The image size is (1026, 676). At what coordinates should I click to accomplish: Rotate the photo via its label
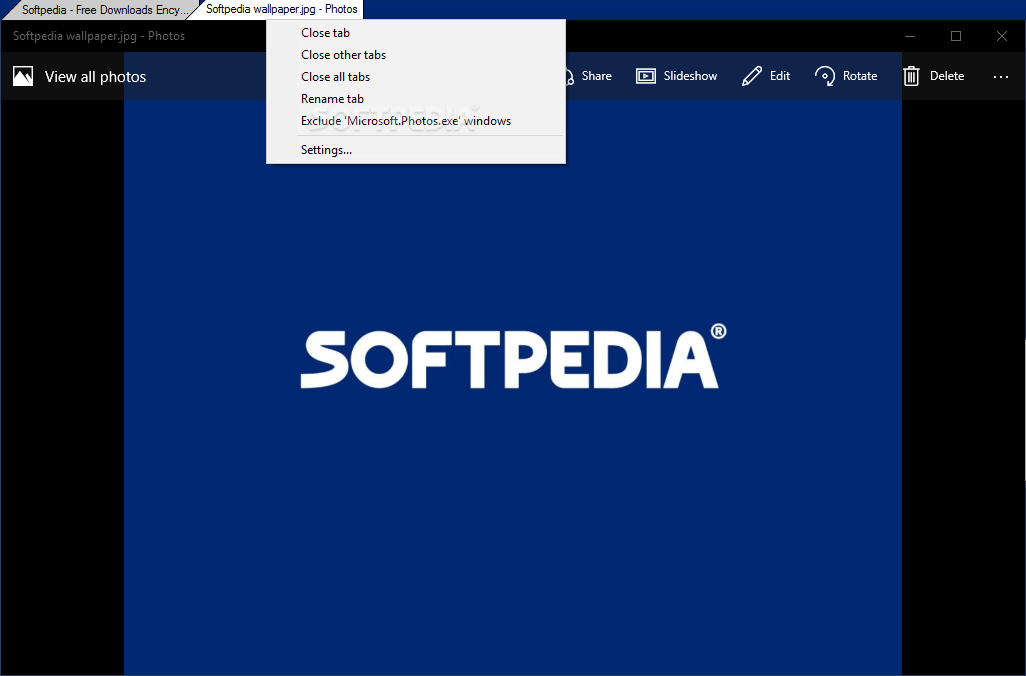[x=860, y=76]
